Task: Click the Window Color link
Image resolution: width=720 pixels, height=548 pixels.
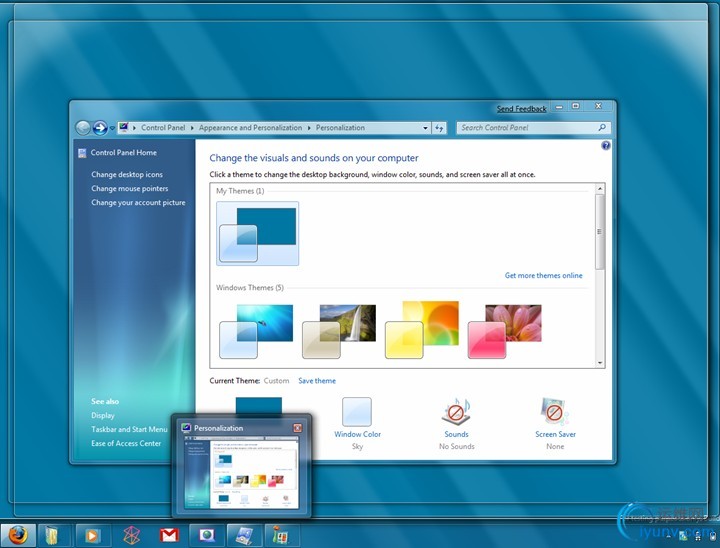Action: tap(357, 434)
